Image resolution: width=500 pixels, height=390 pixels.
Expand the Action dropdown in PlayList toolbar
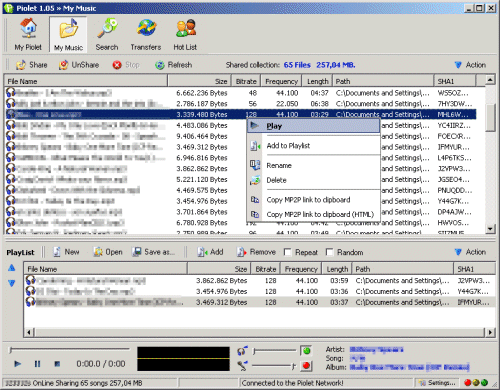[470, 252]
